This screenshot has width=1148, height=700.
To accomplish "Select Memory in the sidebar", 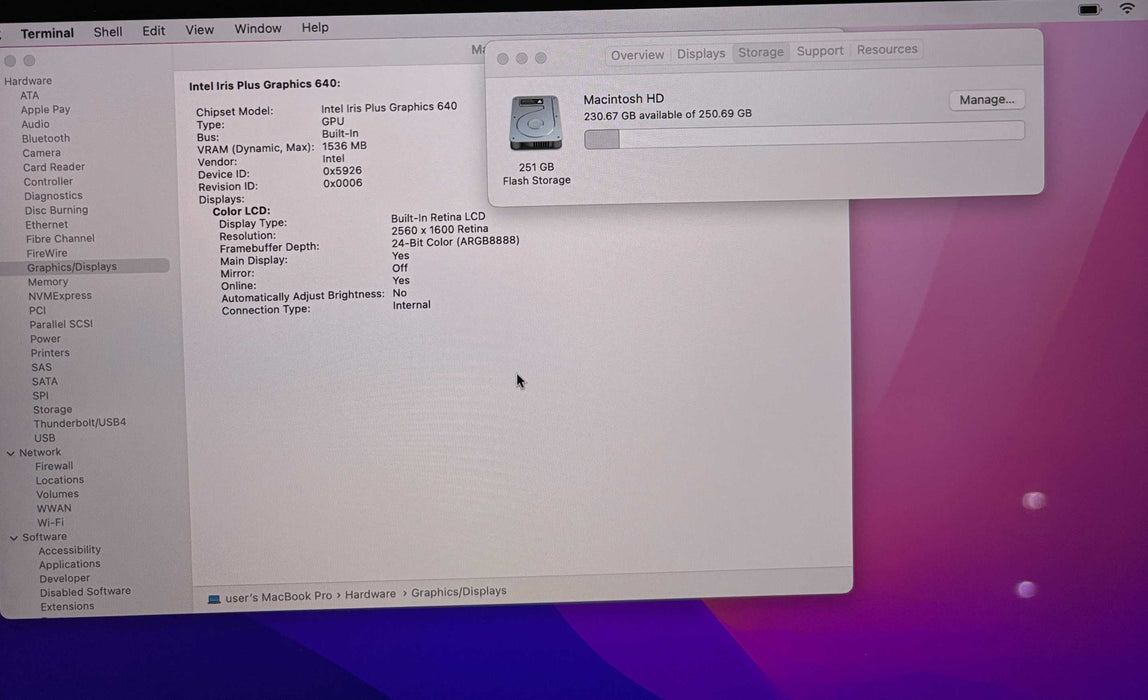I will click(x=48, y=282).
